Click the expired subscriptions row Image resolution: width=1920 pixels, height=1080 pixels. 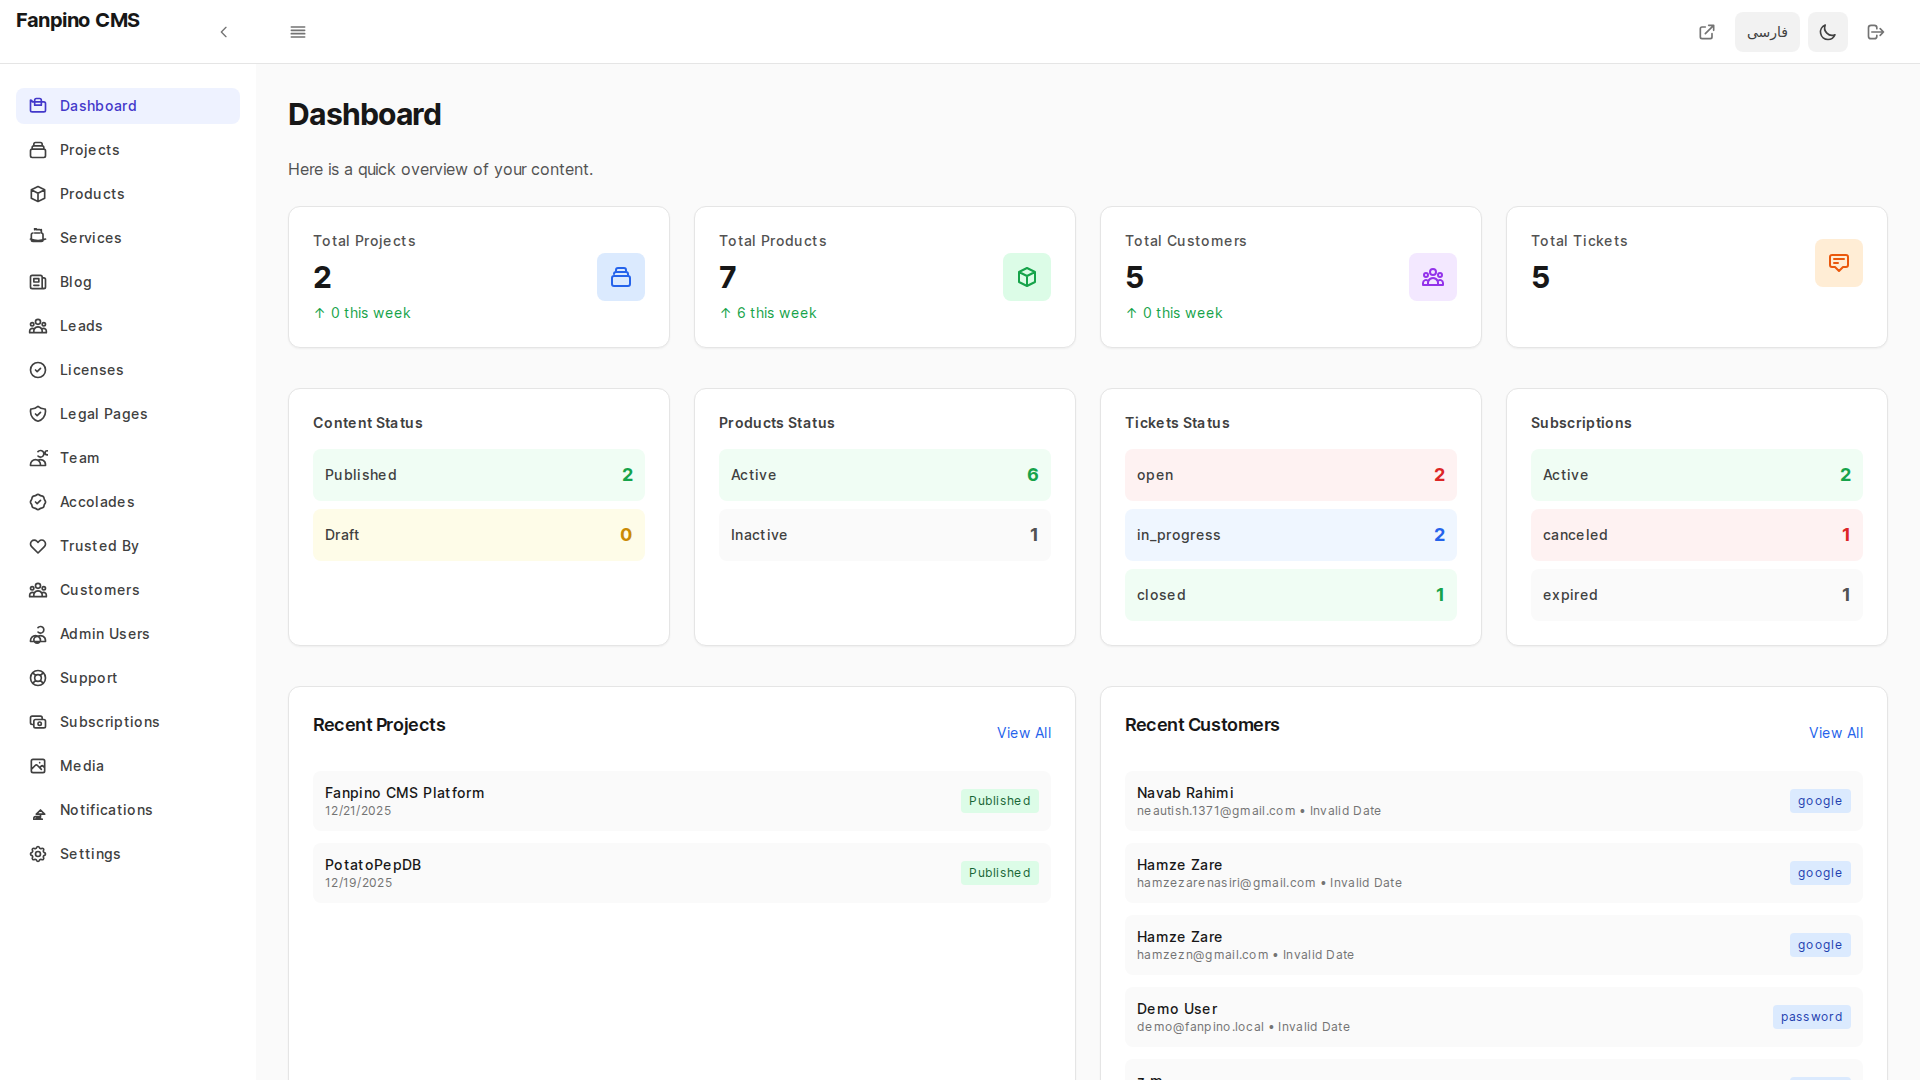coord(1697,595)
